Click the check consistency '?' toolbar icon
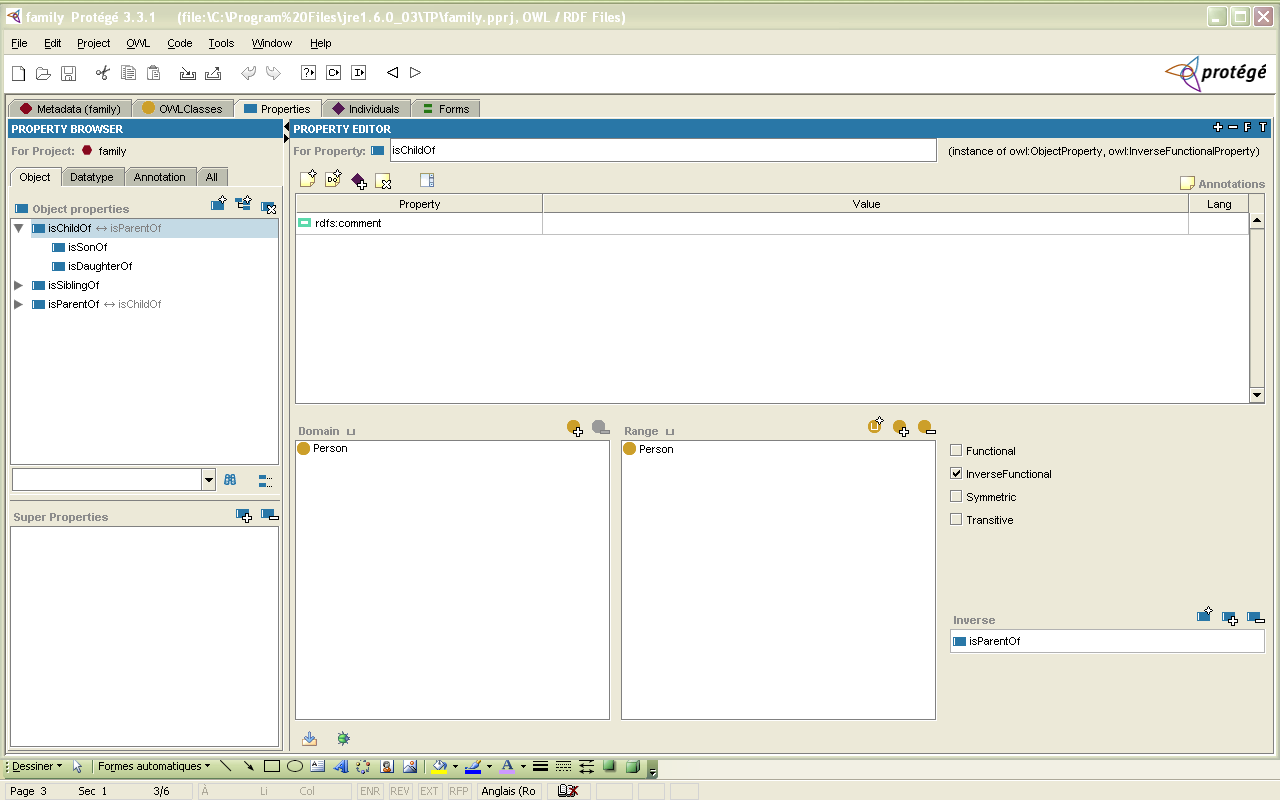 pyautogui.click(x=308, y=73)
